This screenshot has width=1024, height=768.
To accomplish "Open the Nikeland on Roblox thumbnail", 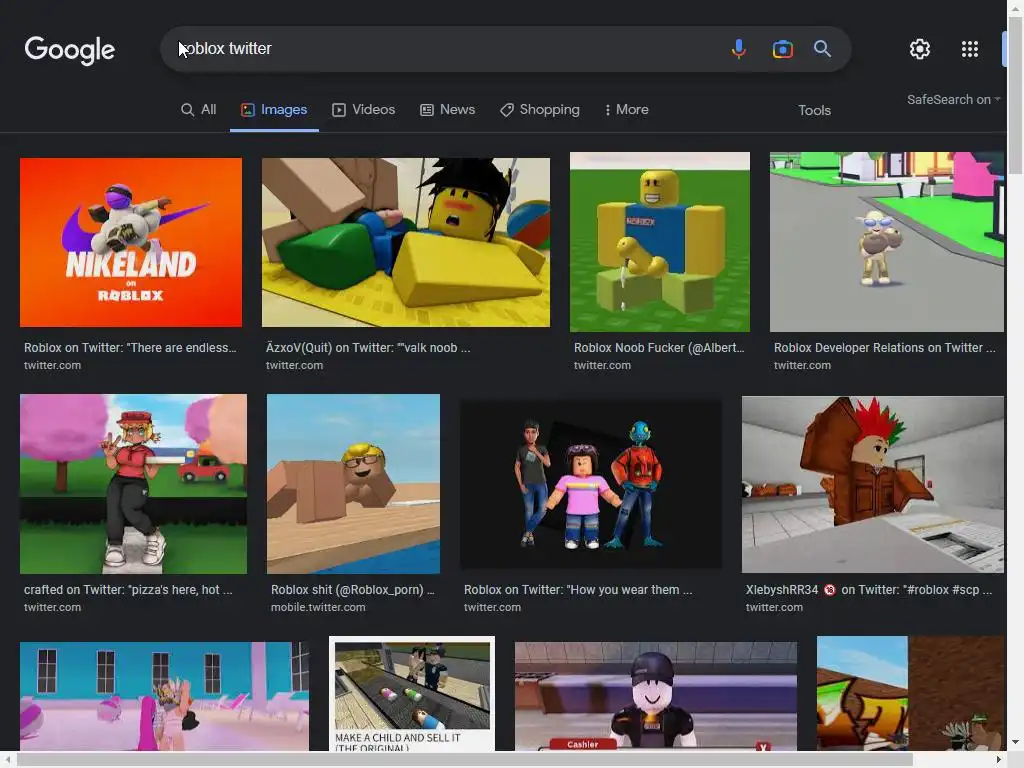I will coord(131,242).
